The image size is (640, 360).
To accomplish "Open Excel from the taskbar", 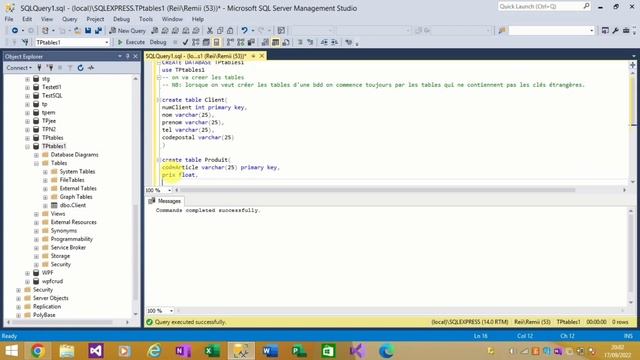I will [212, 351].
